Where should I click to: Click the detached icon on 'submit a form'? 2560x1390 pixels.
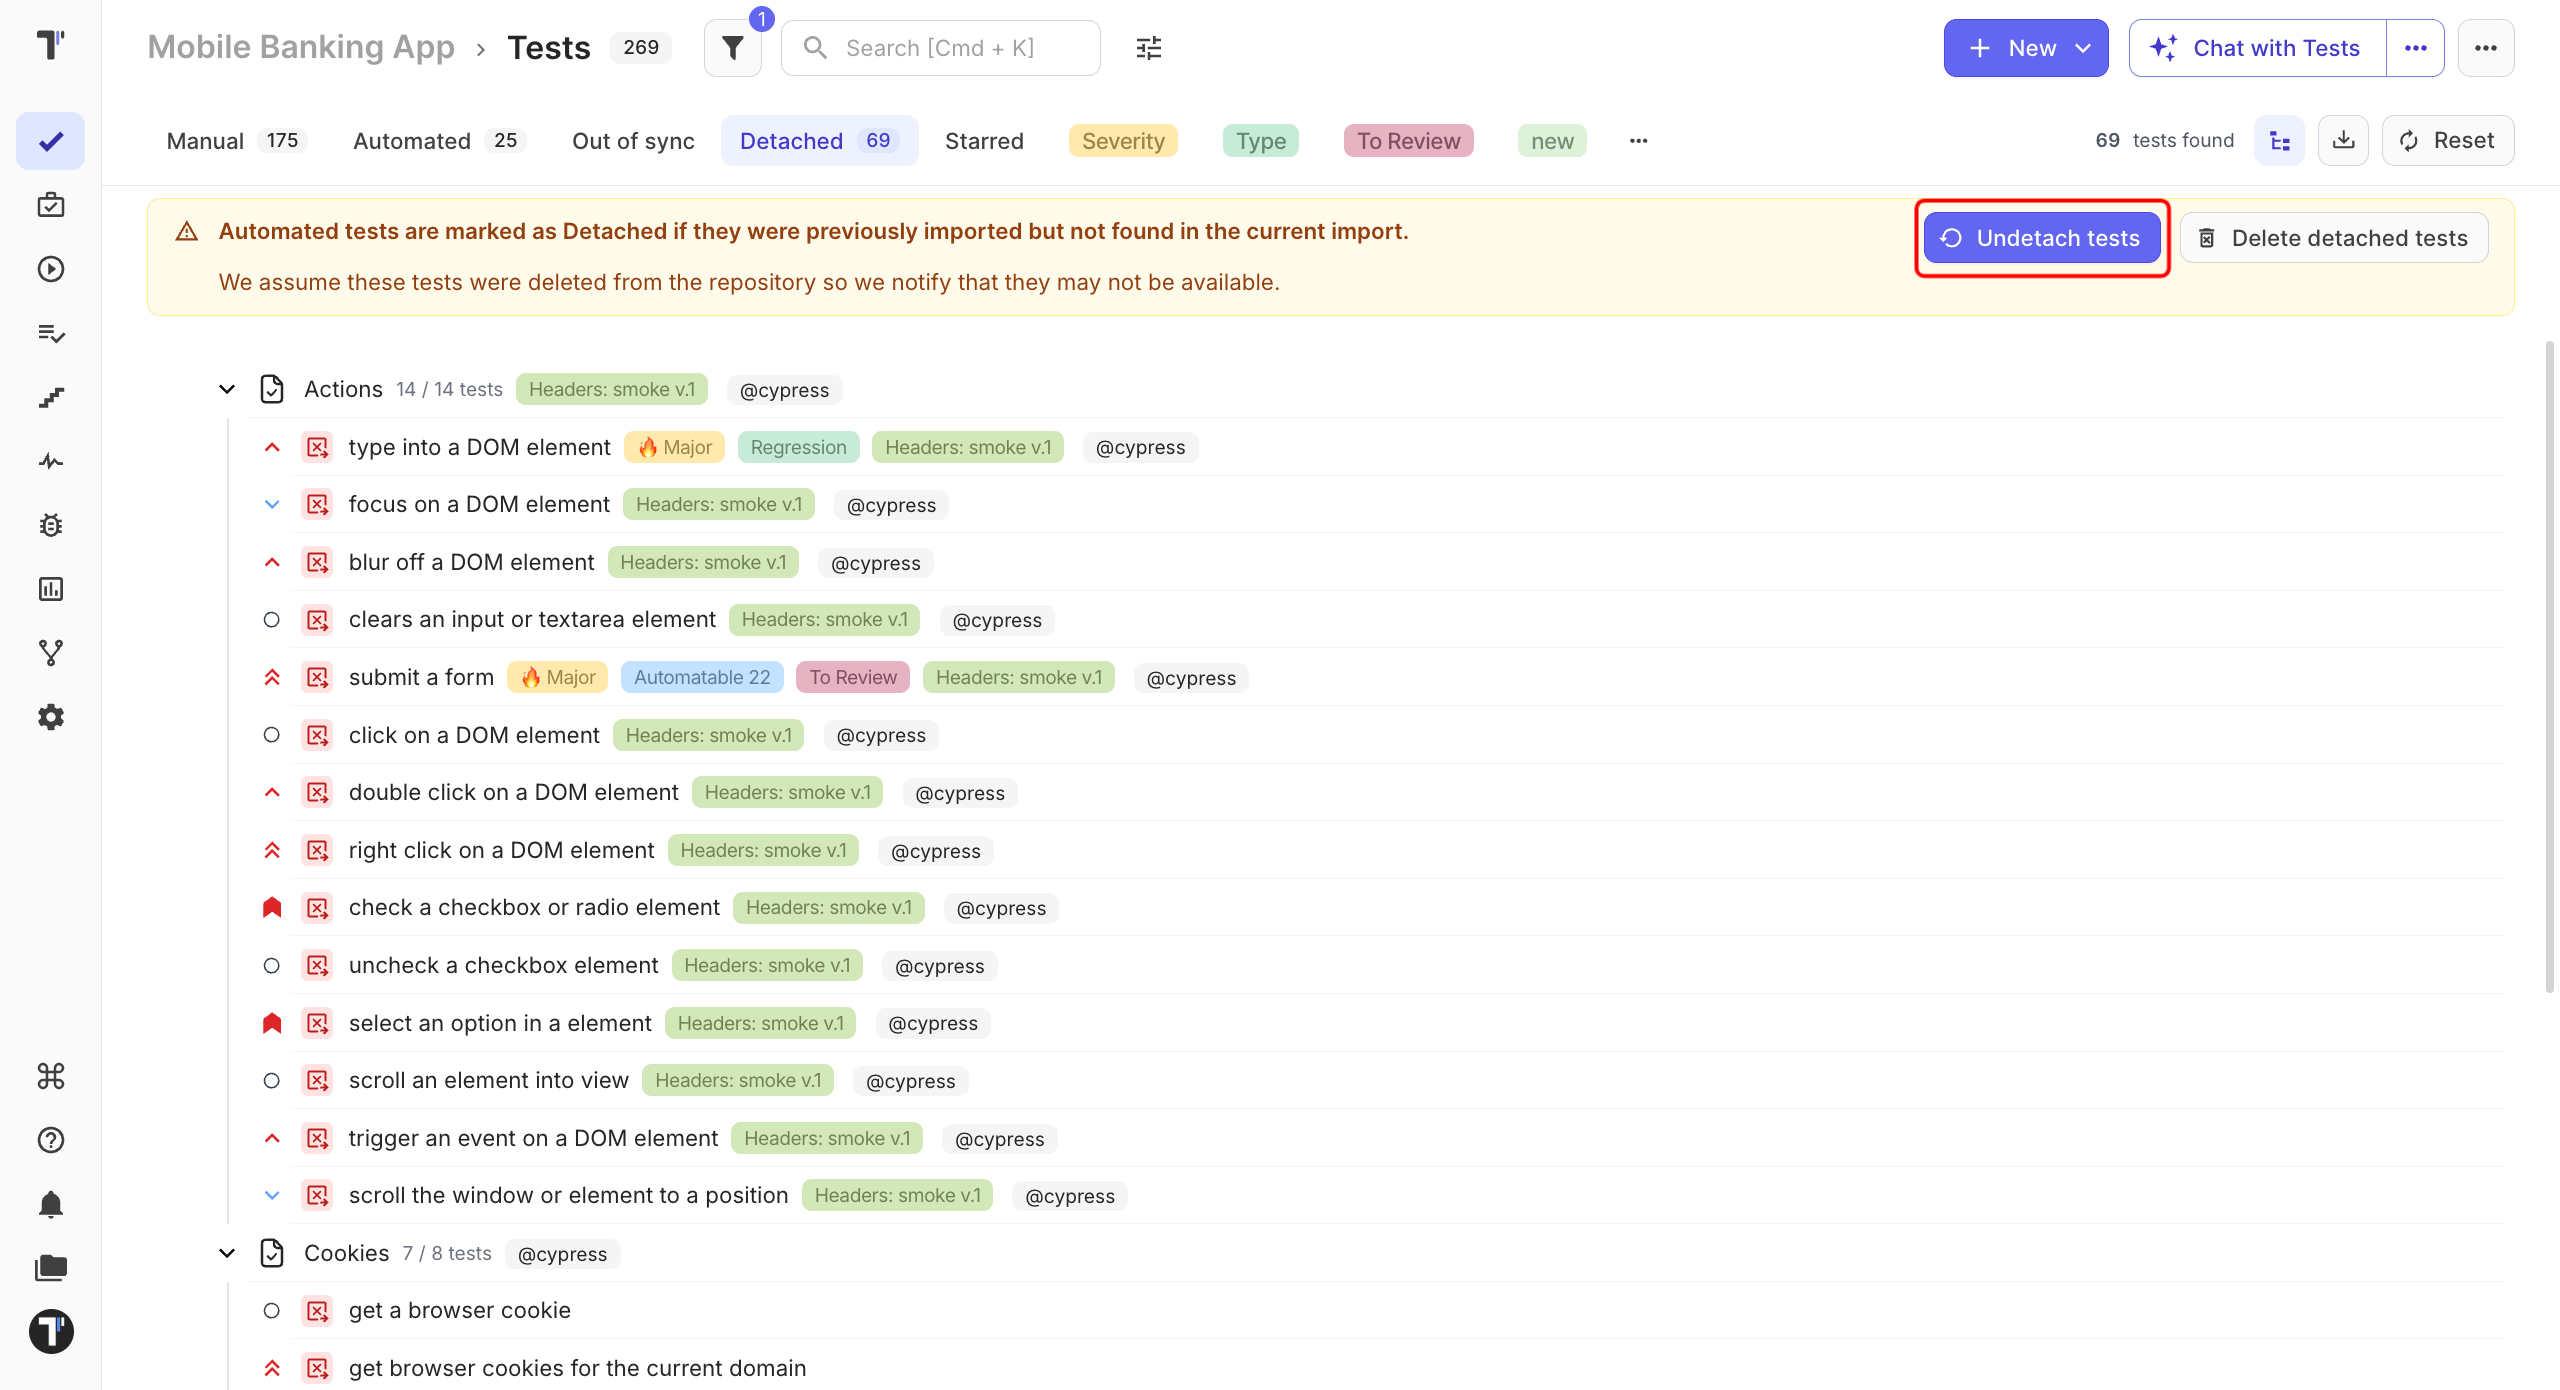(x=318, y=677)
